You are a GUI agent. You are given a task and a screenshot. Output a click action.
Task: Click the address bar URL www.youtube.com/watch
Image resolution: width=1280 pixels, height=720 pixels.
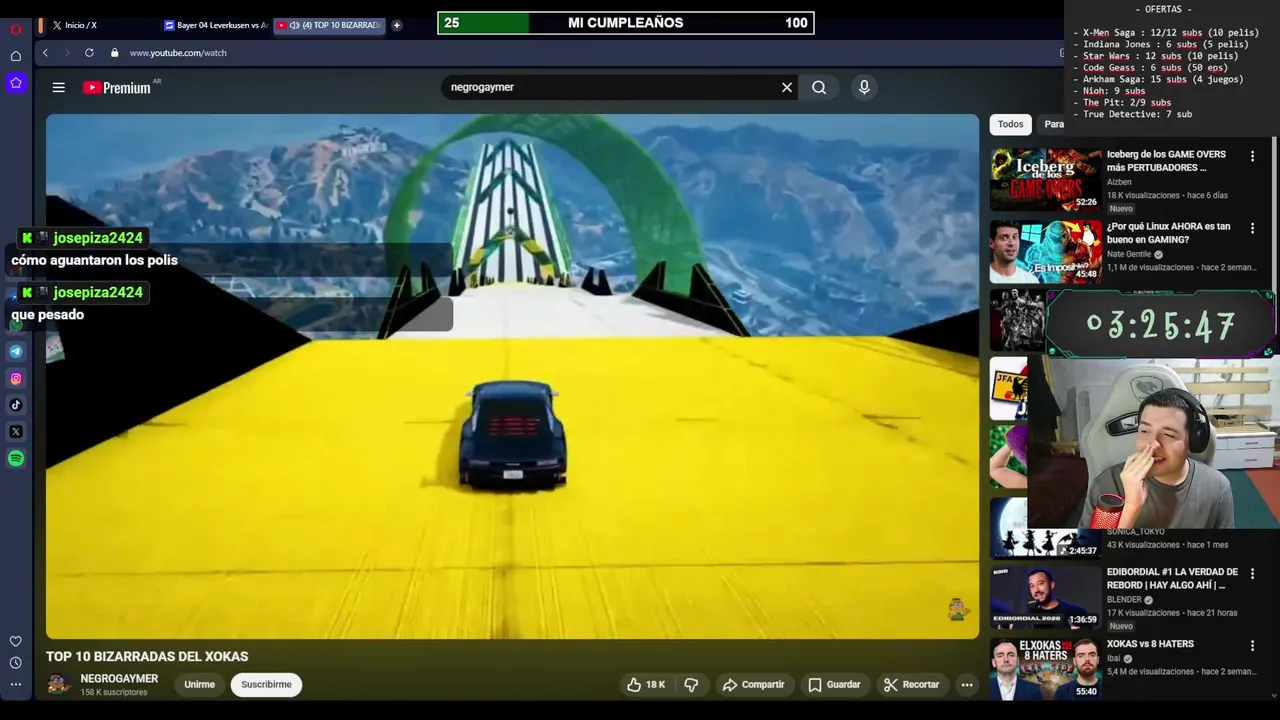[178, 53]
